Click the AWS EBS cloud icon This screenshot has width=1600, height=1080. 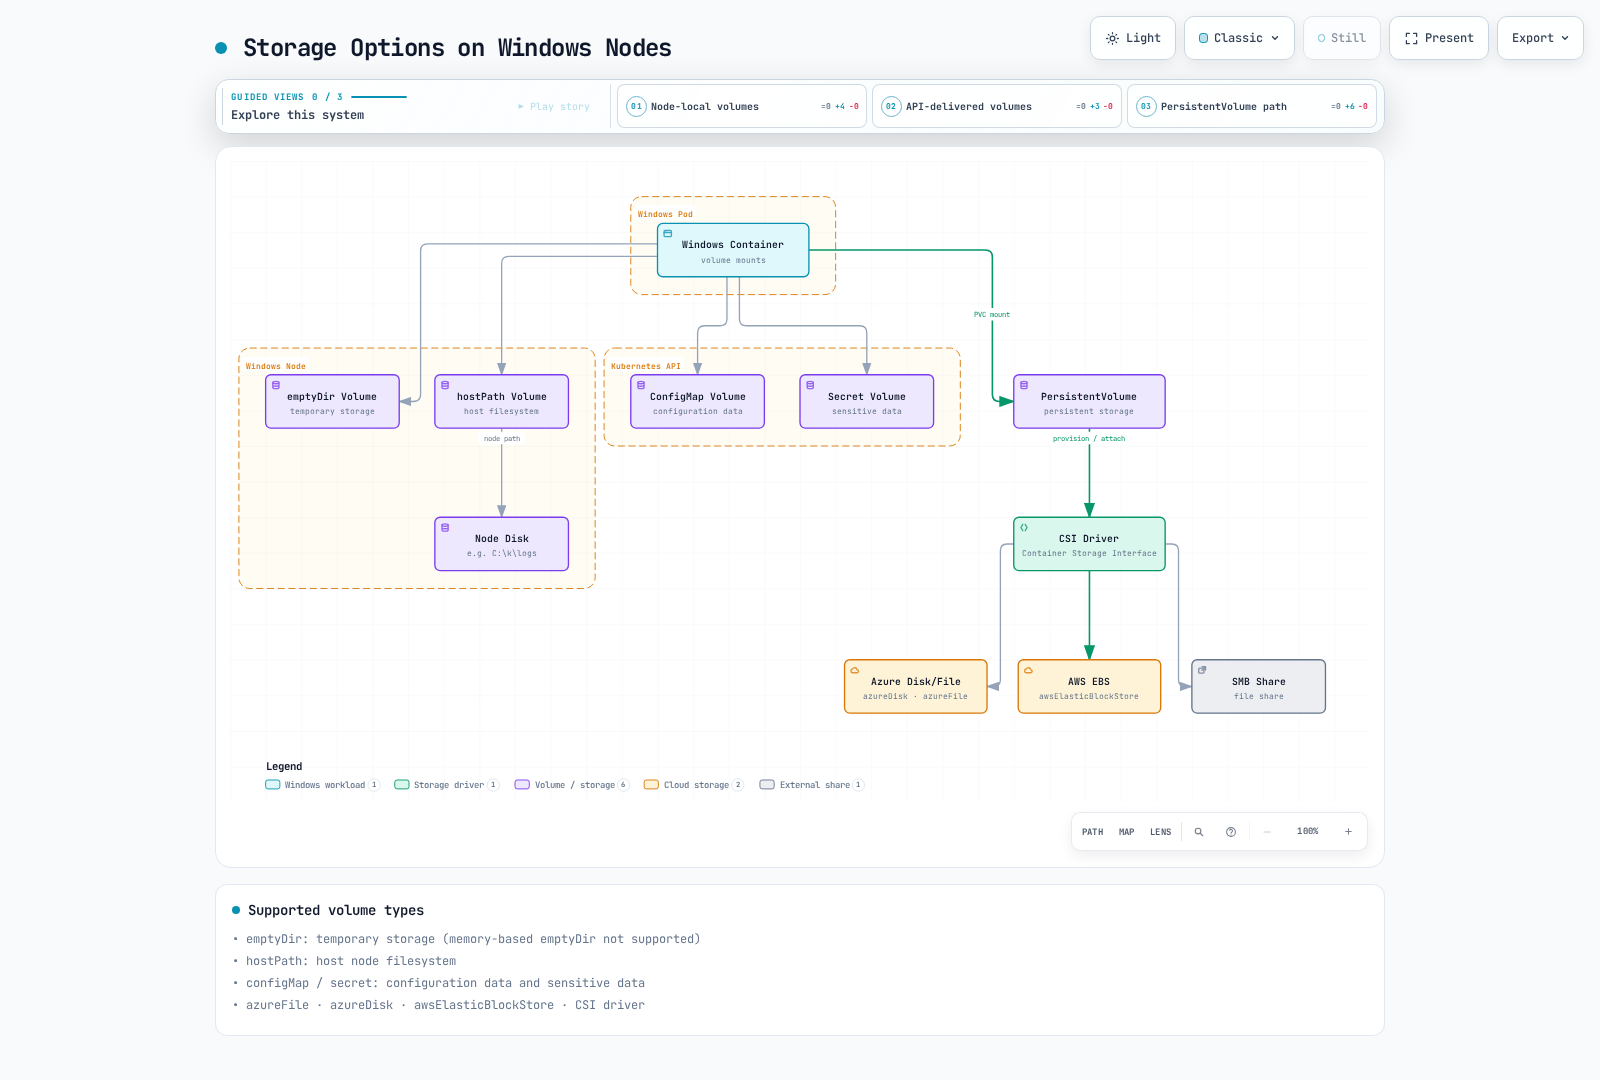coord(1028,670)
